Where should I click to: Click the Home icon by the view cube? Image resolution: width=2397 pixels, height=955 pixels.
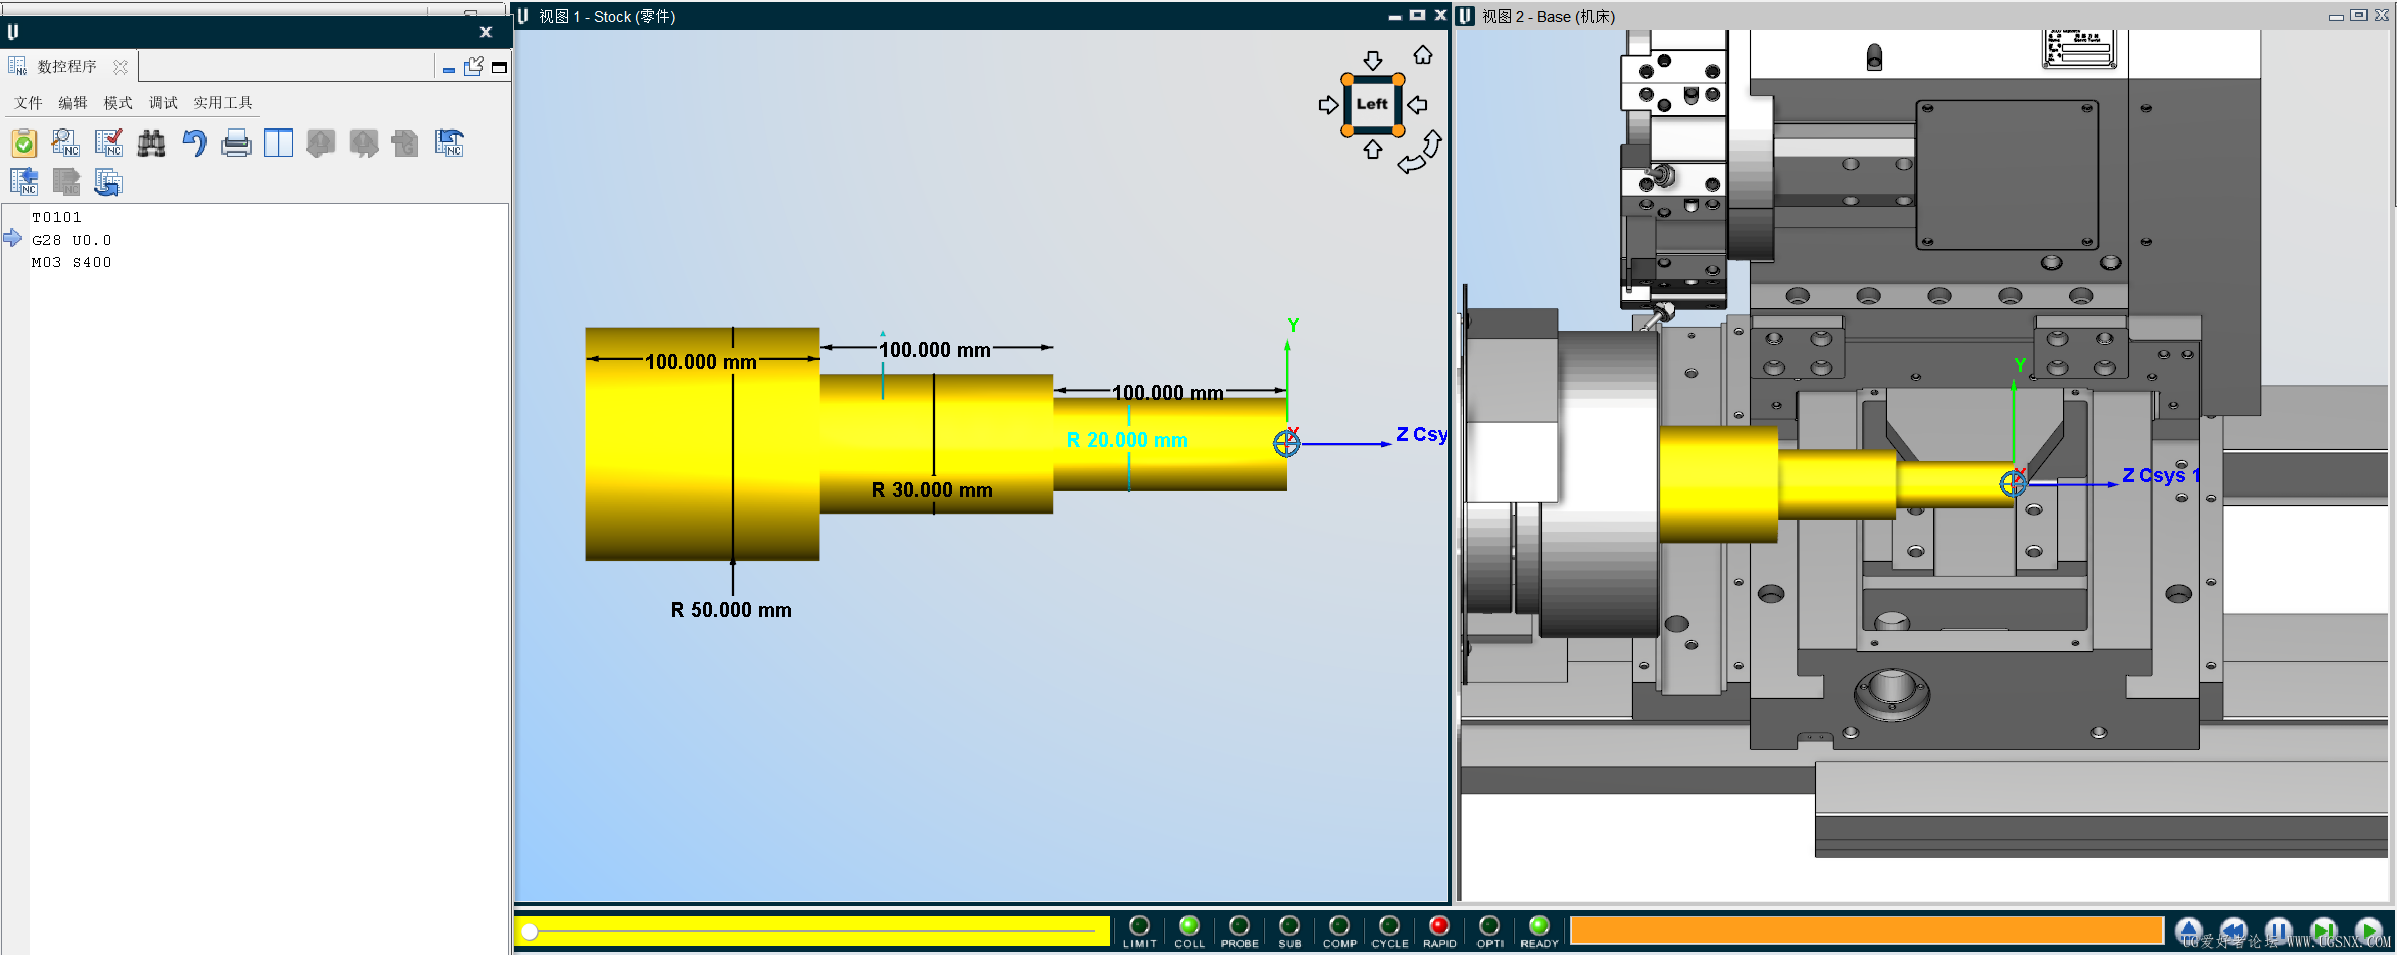click(x=1422, y=55)
